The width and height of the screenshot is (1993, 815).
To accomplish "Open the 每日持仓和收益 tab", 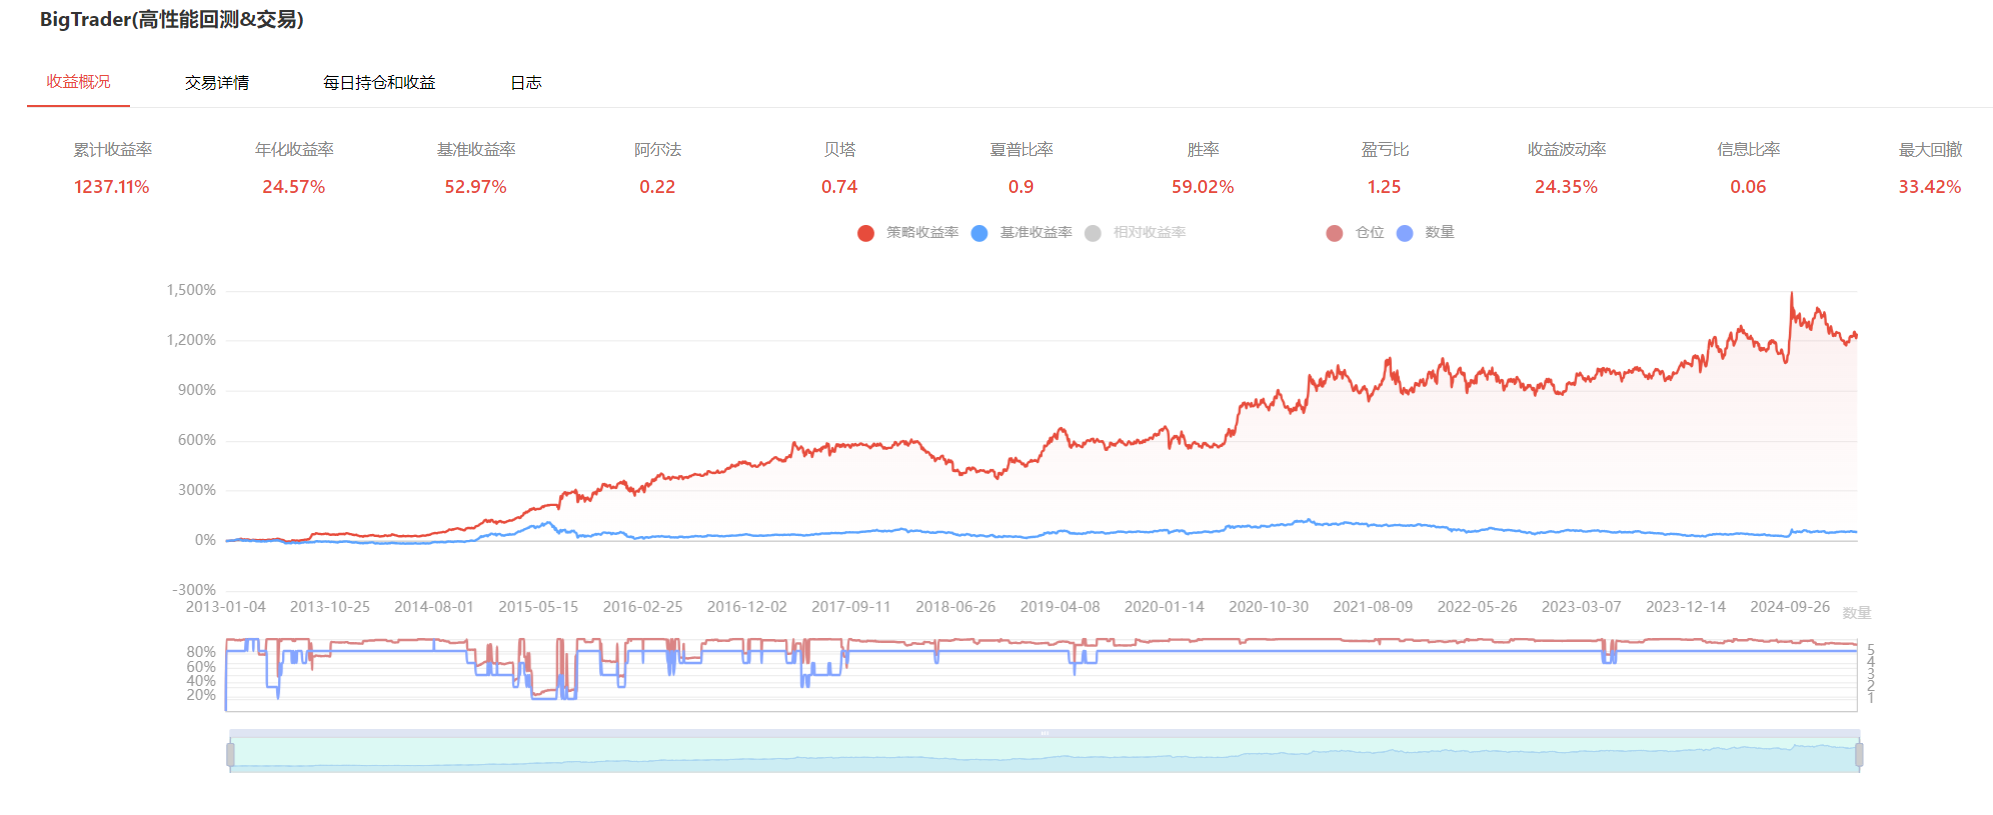I will coord(379,83).
